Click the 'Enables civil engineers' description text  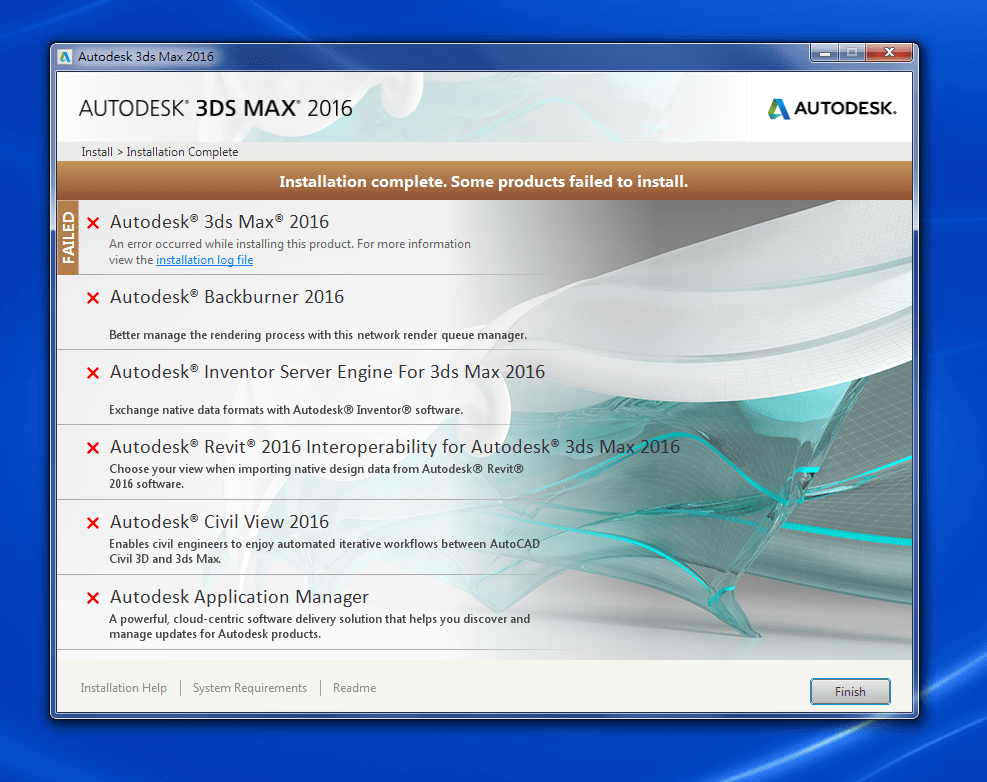324,551
